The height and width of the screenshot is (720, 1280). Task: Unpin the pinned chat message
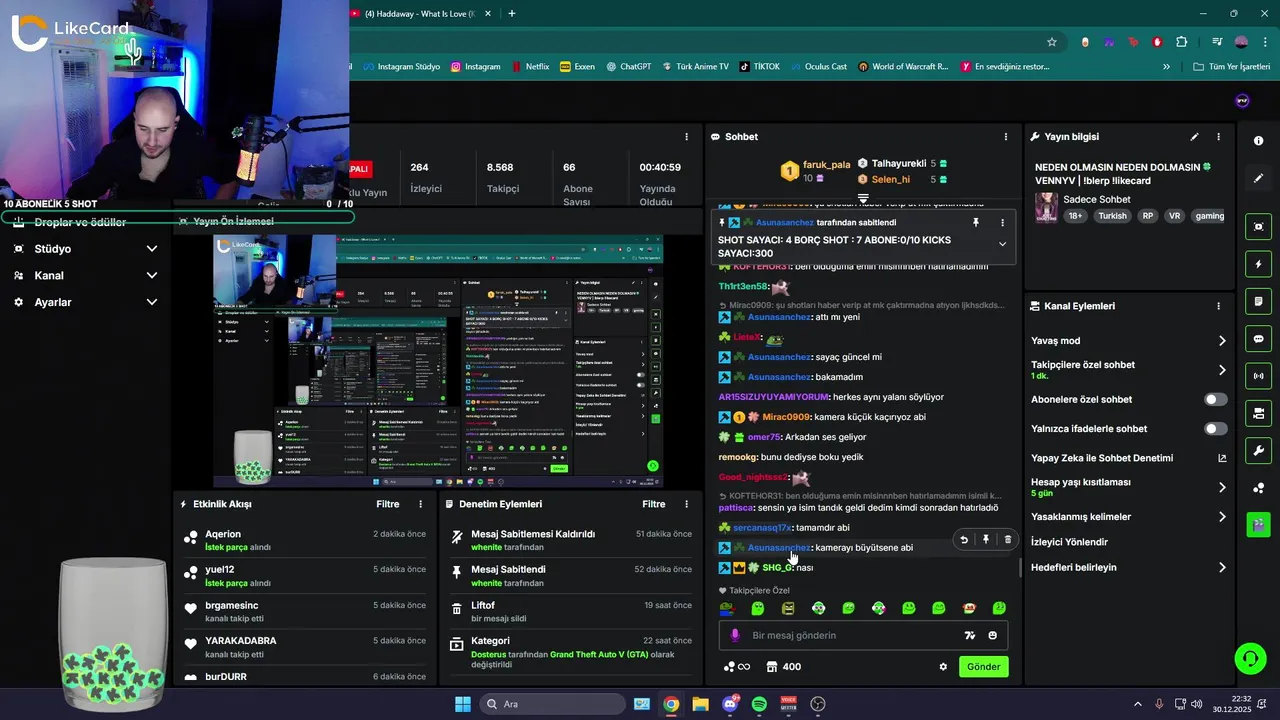click(976, 223)
